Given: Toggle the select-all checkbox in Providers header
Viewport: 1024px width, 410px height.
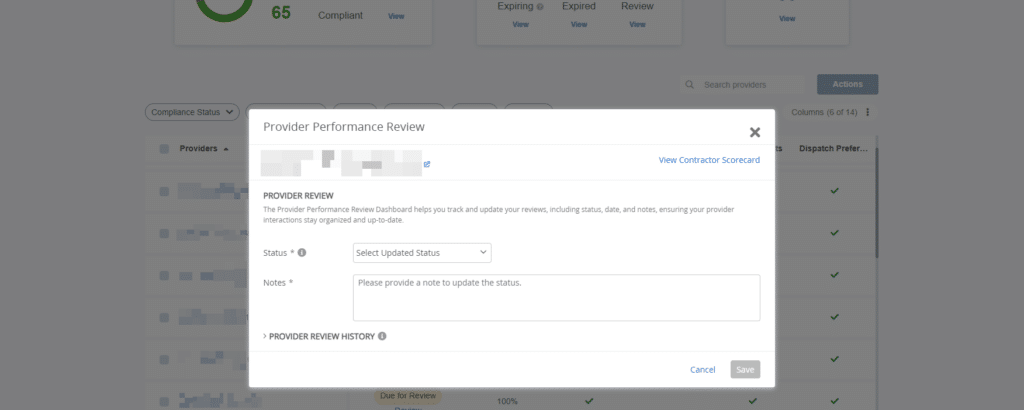Looking at the screenshot, I should pyautogui.click(x=164, y=149).
